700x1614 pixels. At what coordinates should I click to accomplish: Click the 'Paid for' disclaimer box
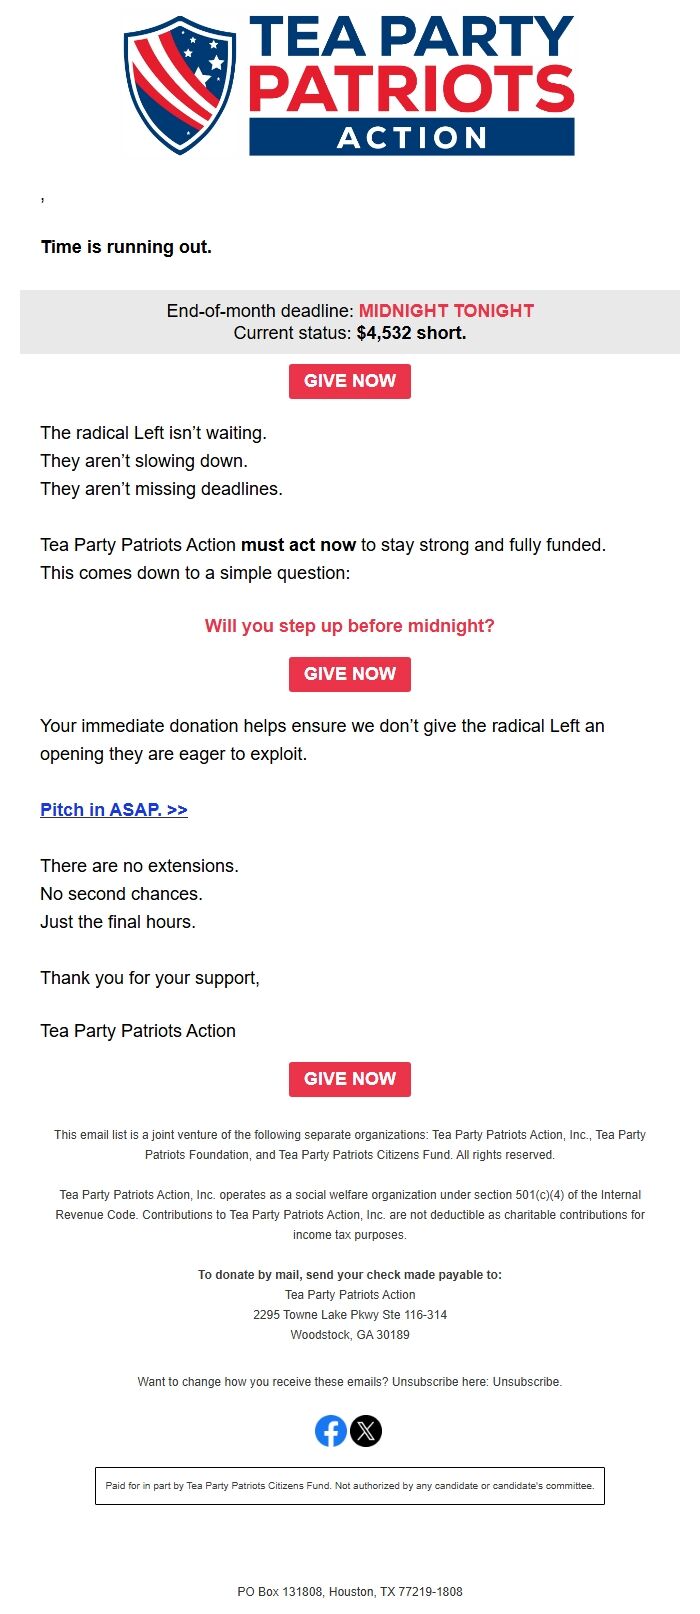point(349,1486)
